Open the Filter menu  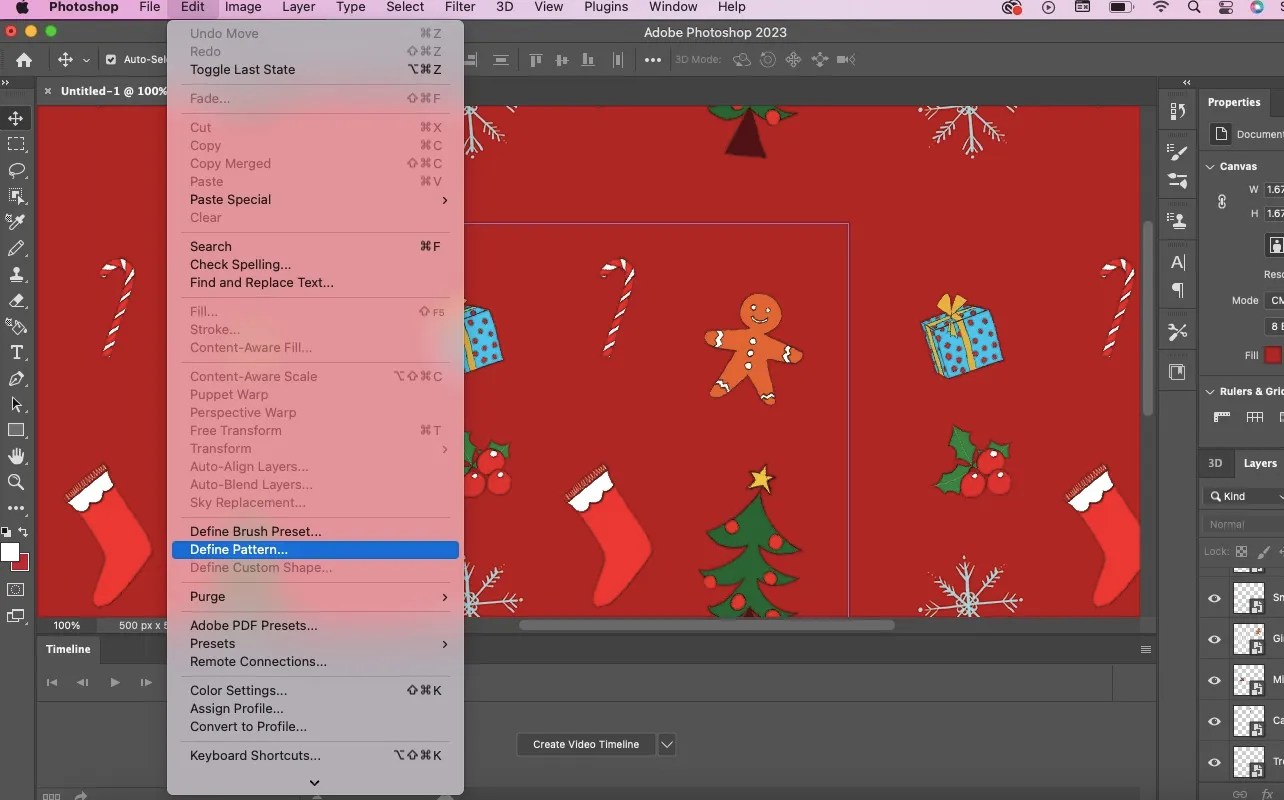point(460,7)
